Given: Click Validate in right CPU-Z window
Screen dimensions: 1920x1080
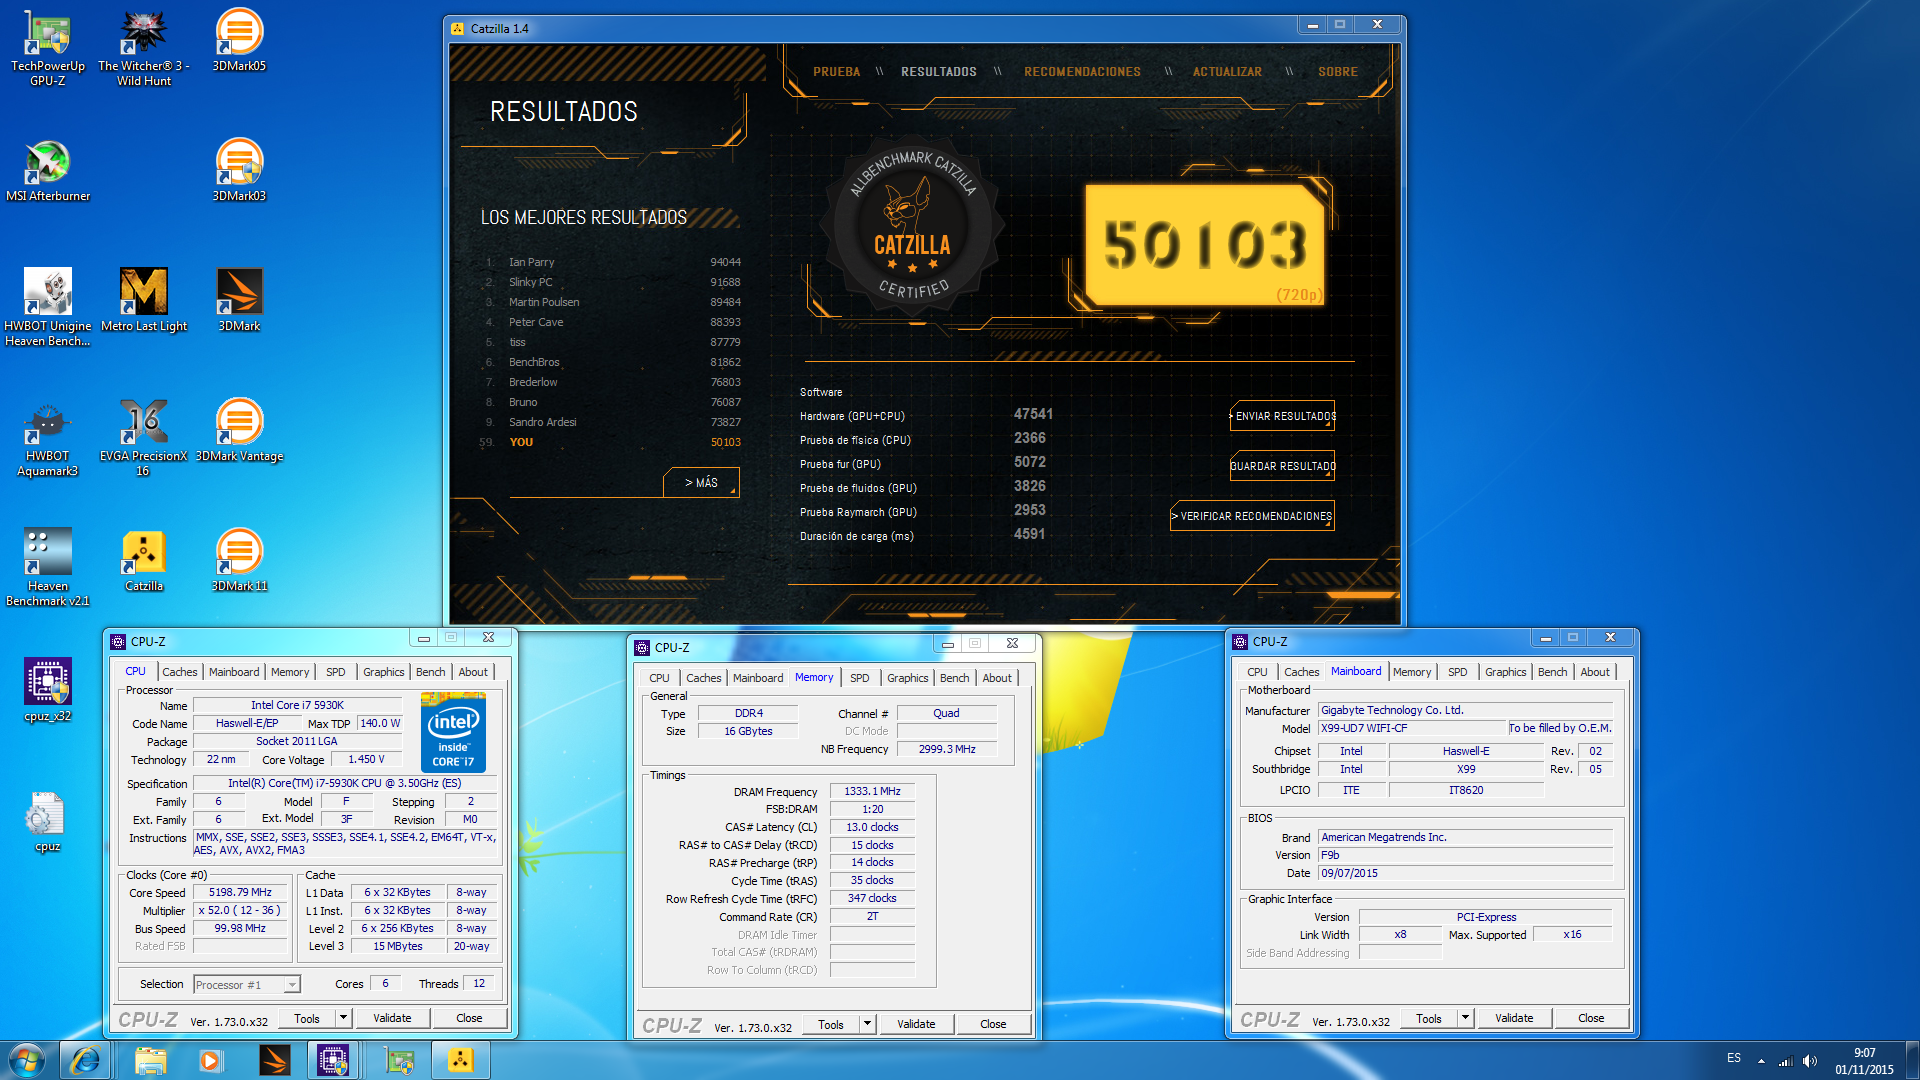Looking at the screenshot, I should 1514,1018.
